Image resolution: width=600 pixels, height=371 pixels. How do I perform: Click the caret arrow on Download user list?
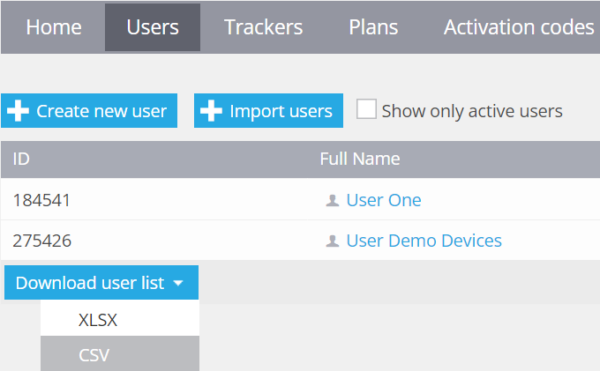[178, 283]
